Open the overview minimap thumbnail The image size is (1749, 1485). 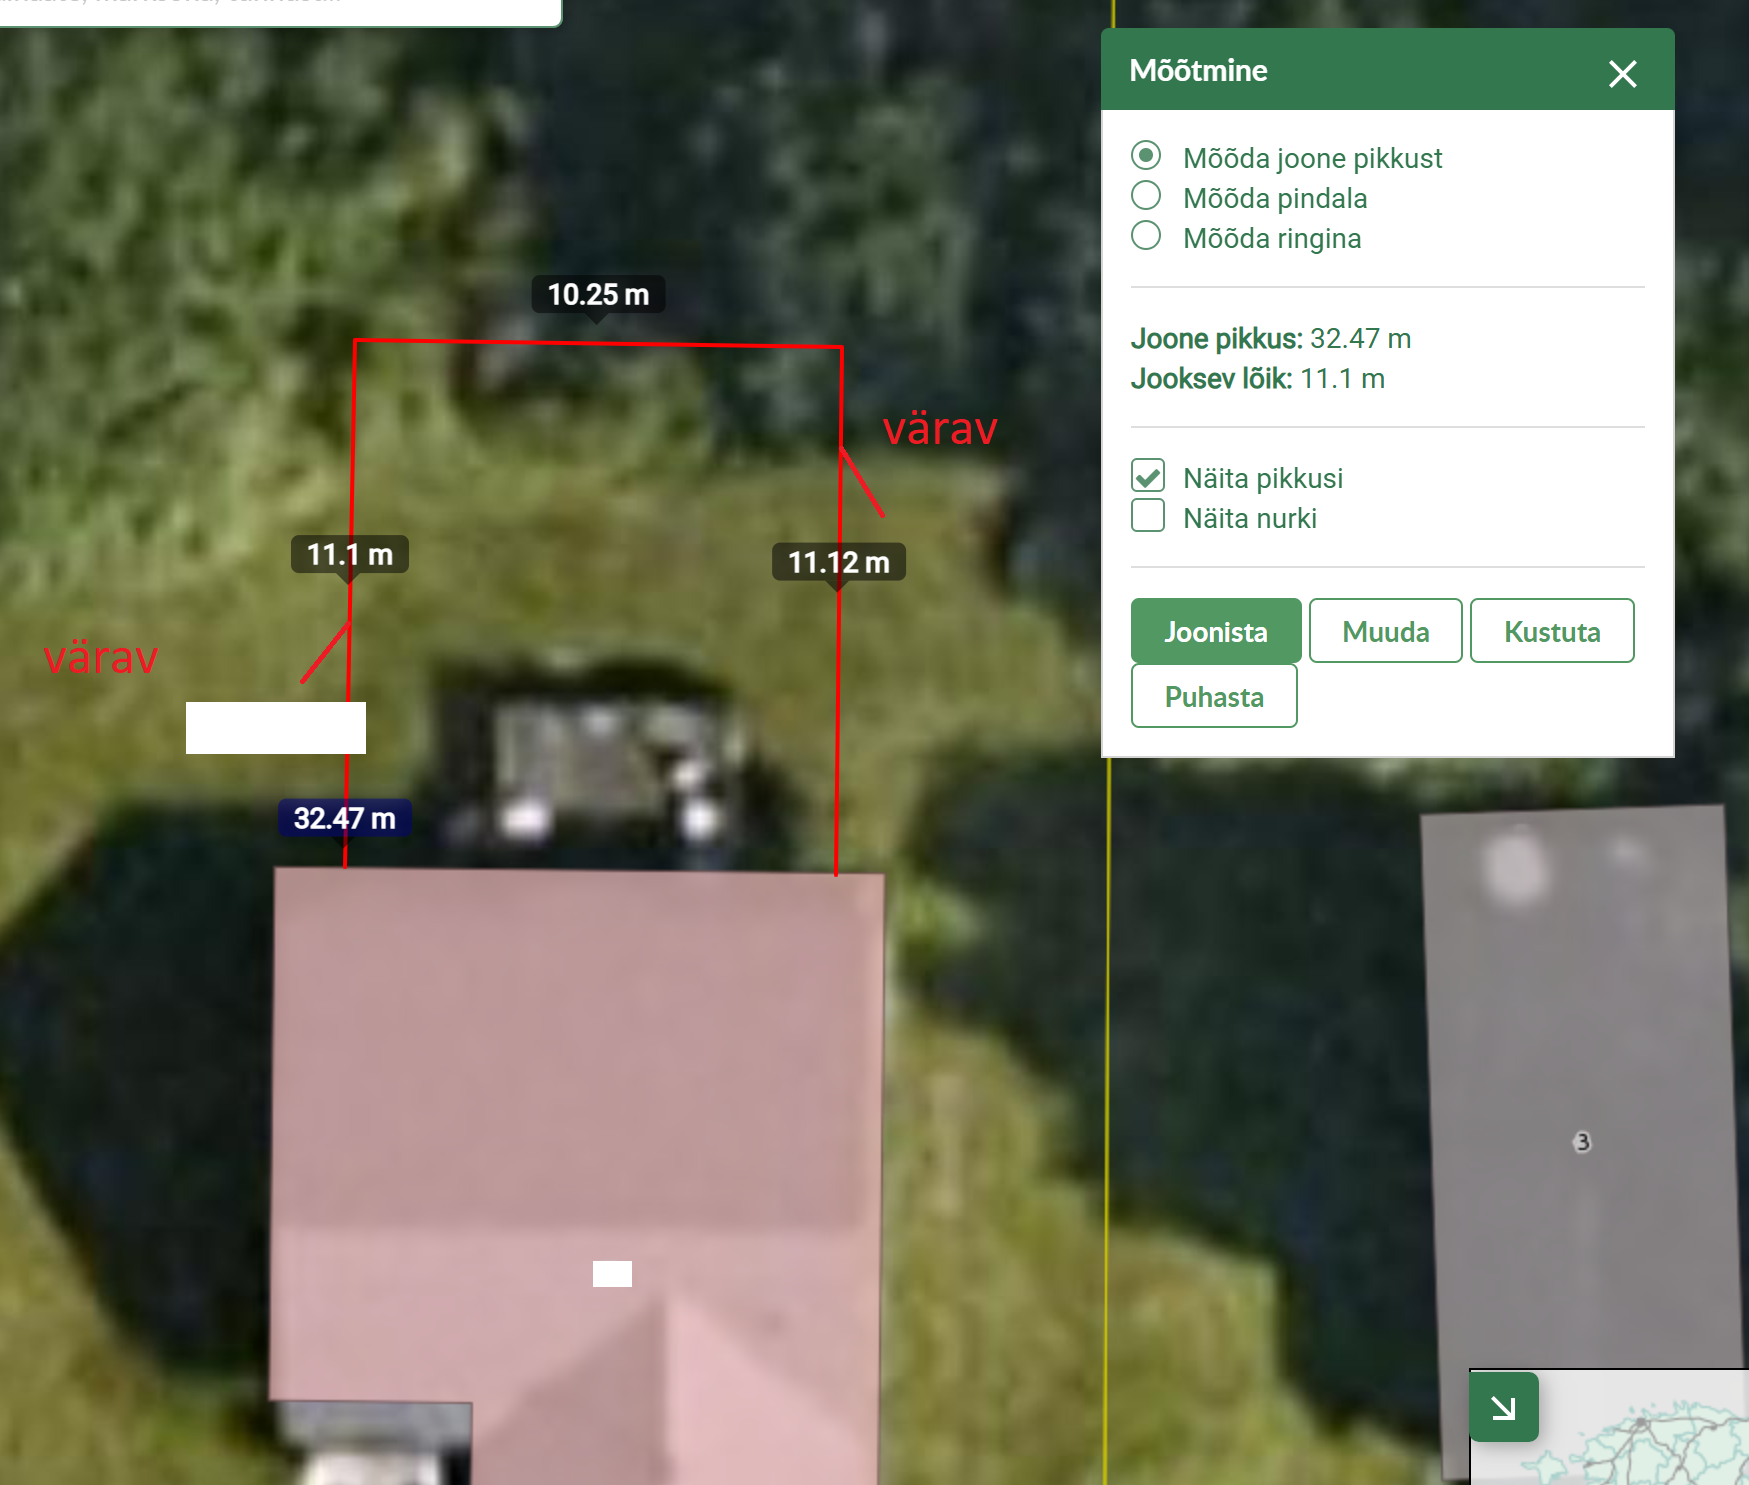pyautogui.click(x=1640, y=1440)
